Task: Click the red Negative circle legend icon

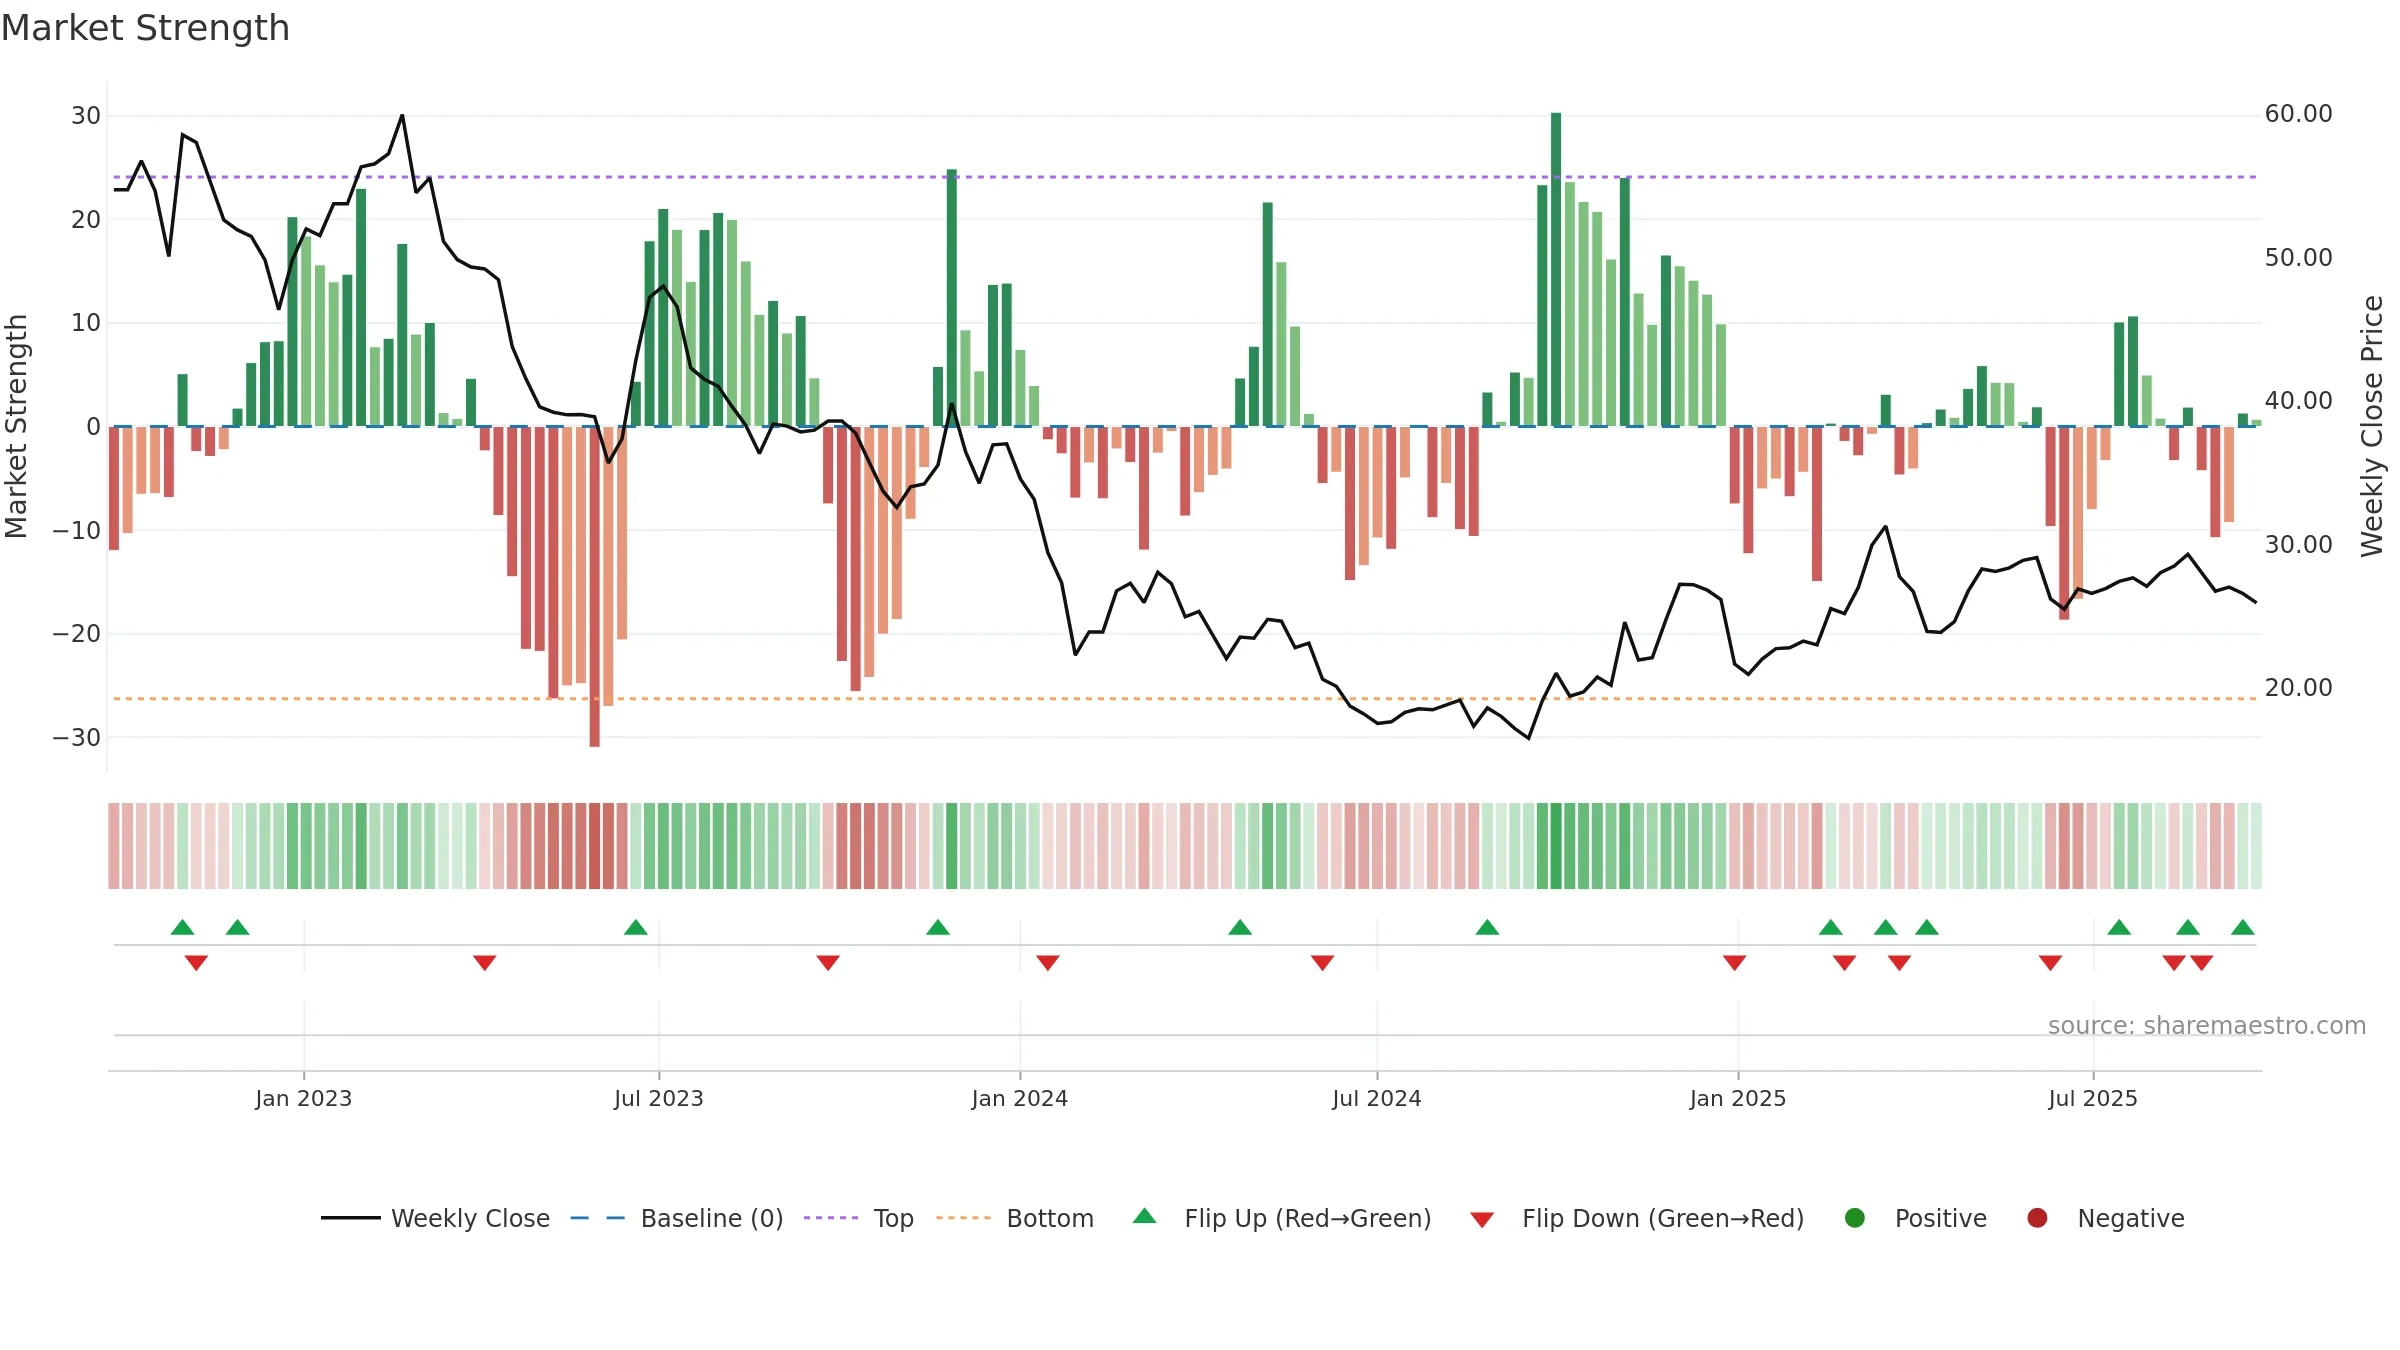Action: [x=2037, y=1218]
